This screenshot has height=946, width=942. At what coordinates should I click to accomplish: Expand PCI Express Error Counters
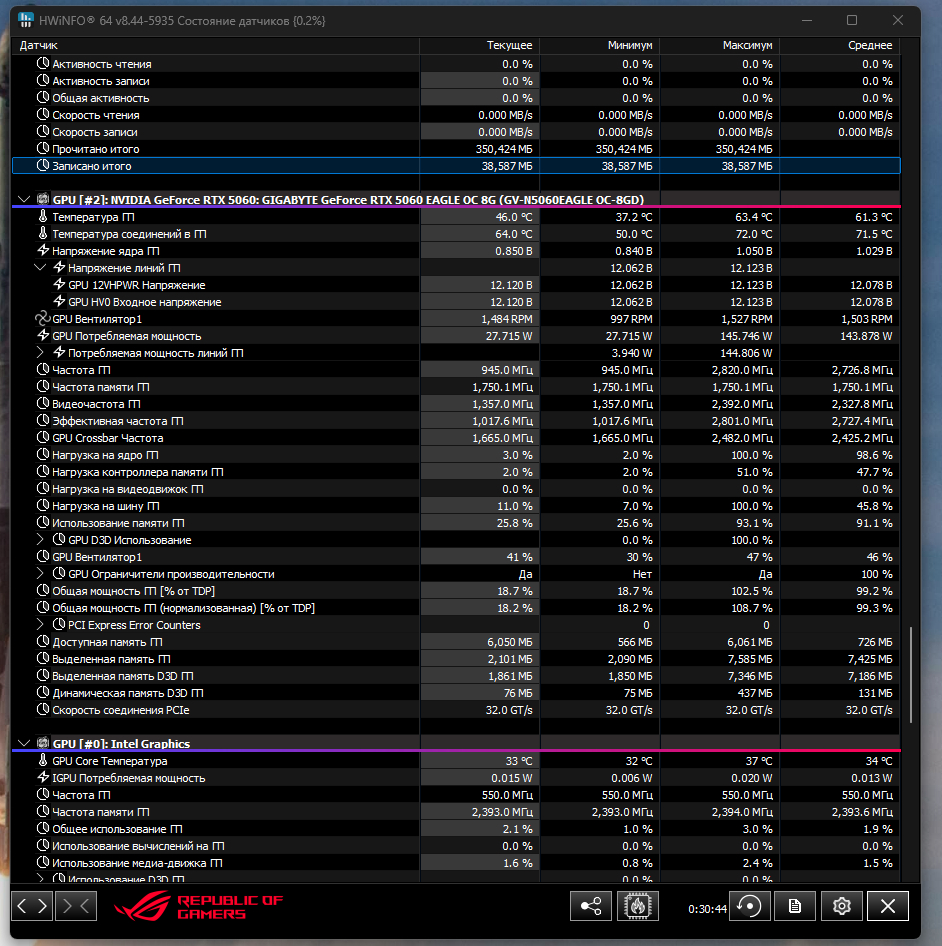pos(40,624)
